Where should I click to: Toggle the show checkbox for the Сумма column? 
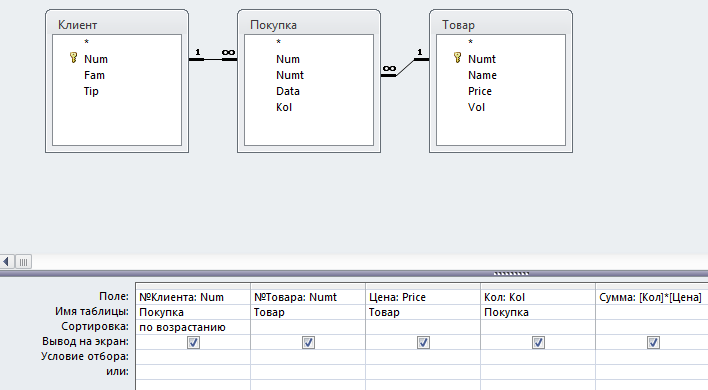(x=653, y=343)
